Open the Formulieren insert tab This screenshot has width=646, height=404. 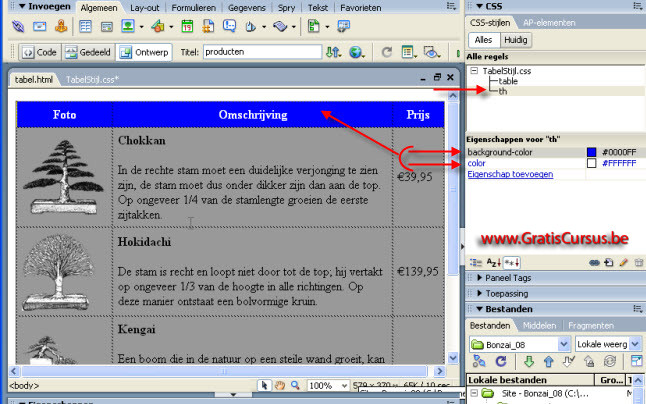pyautogui.click(x=194, y=8)
